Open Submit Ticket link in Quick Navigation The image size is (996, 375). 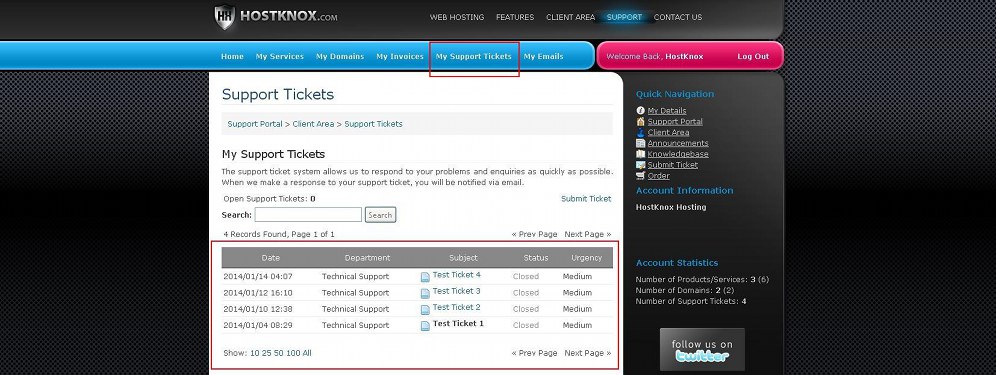tap(673, 165)
